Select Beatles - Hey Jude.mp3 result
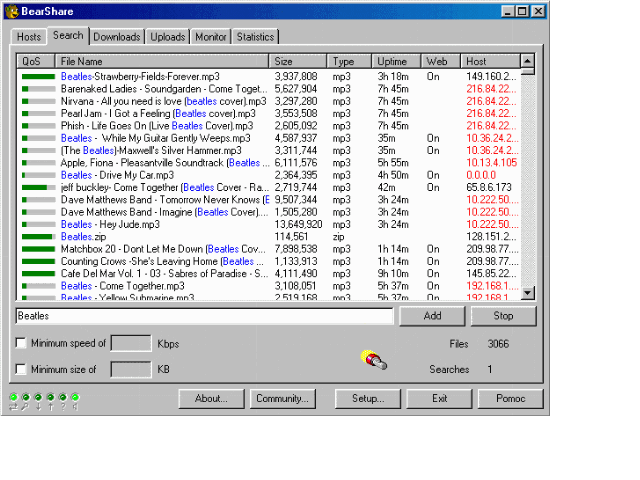 (x=110, y=224)
